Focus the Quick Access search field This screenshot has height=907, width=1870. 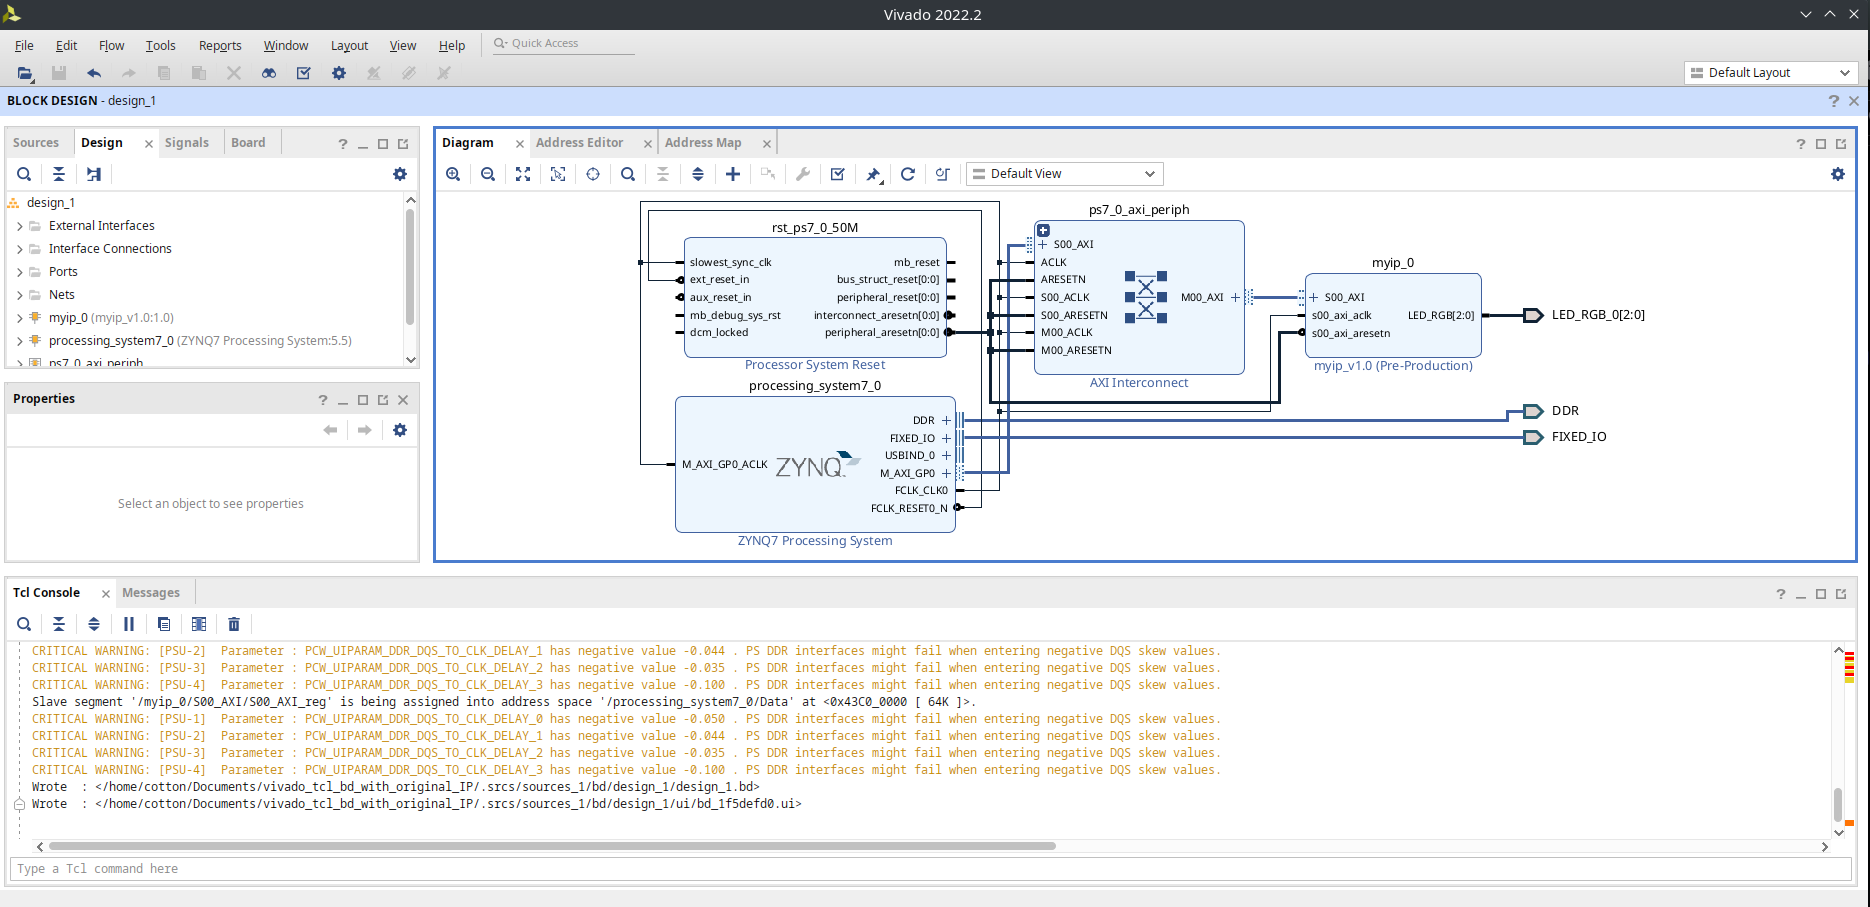click(x=564, y=44)
